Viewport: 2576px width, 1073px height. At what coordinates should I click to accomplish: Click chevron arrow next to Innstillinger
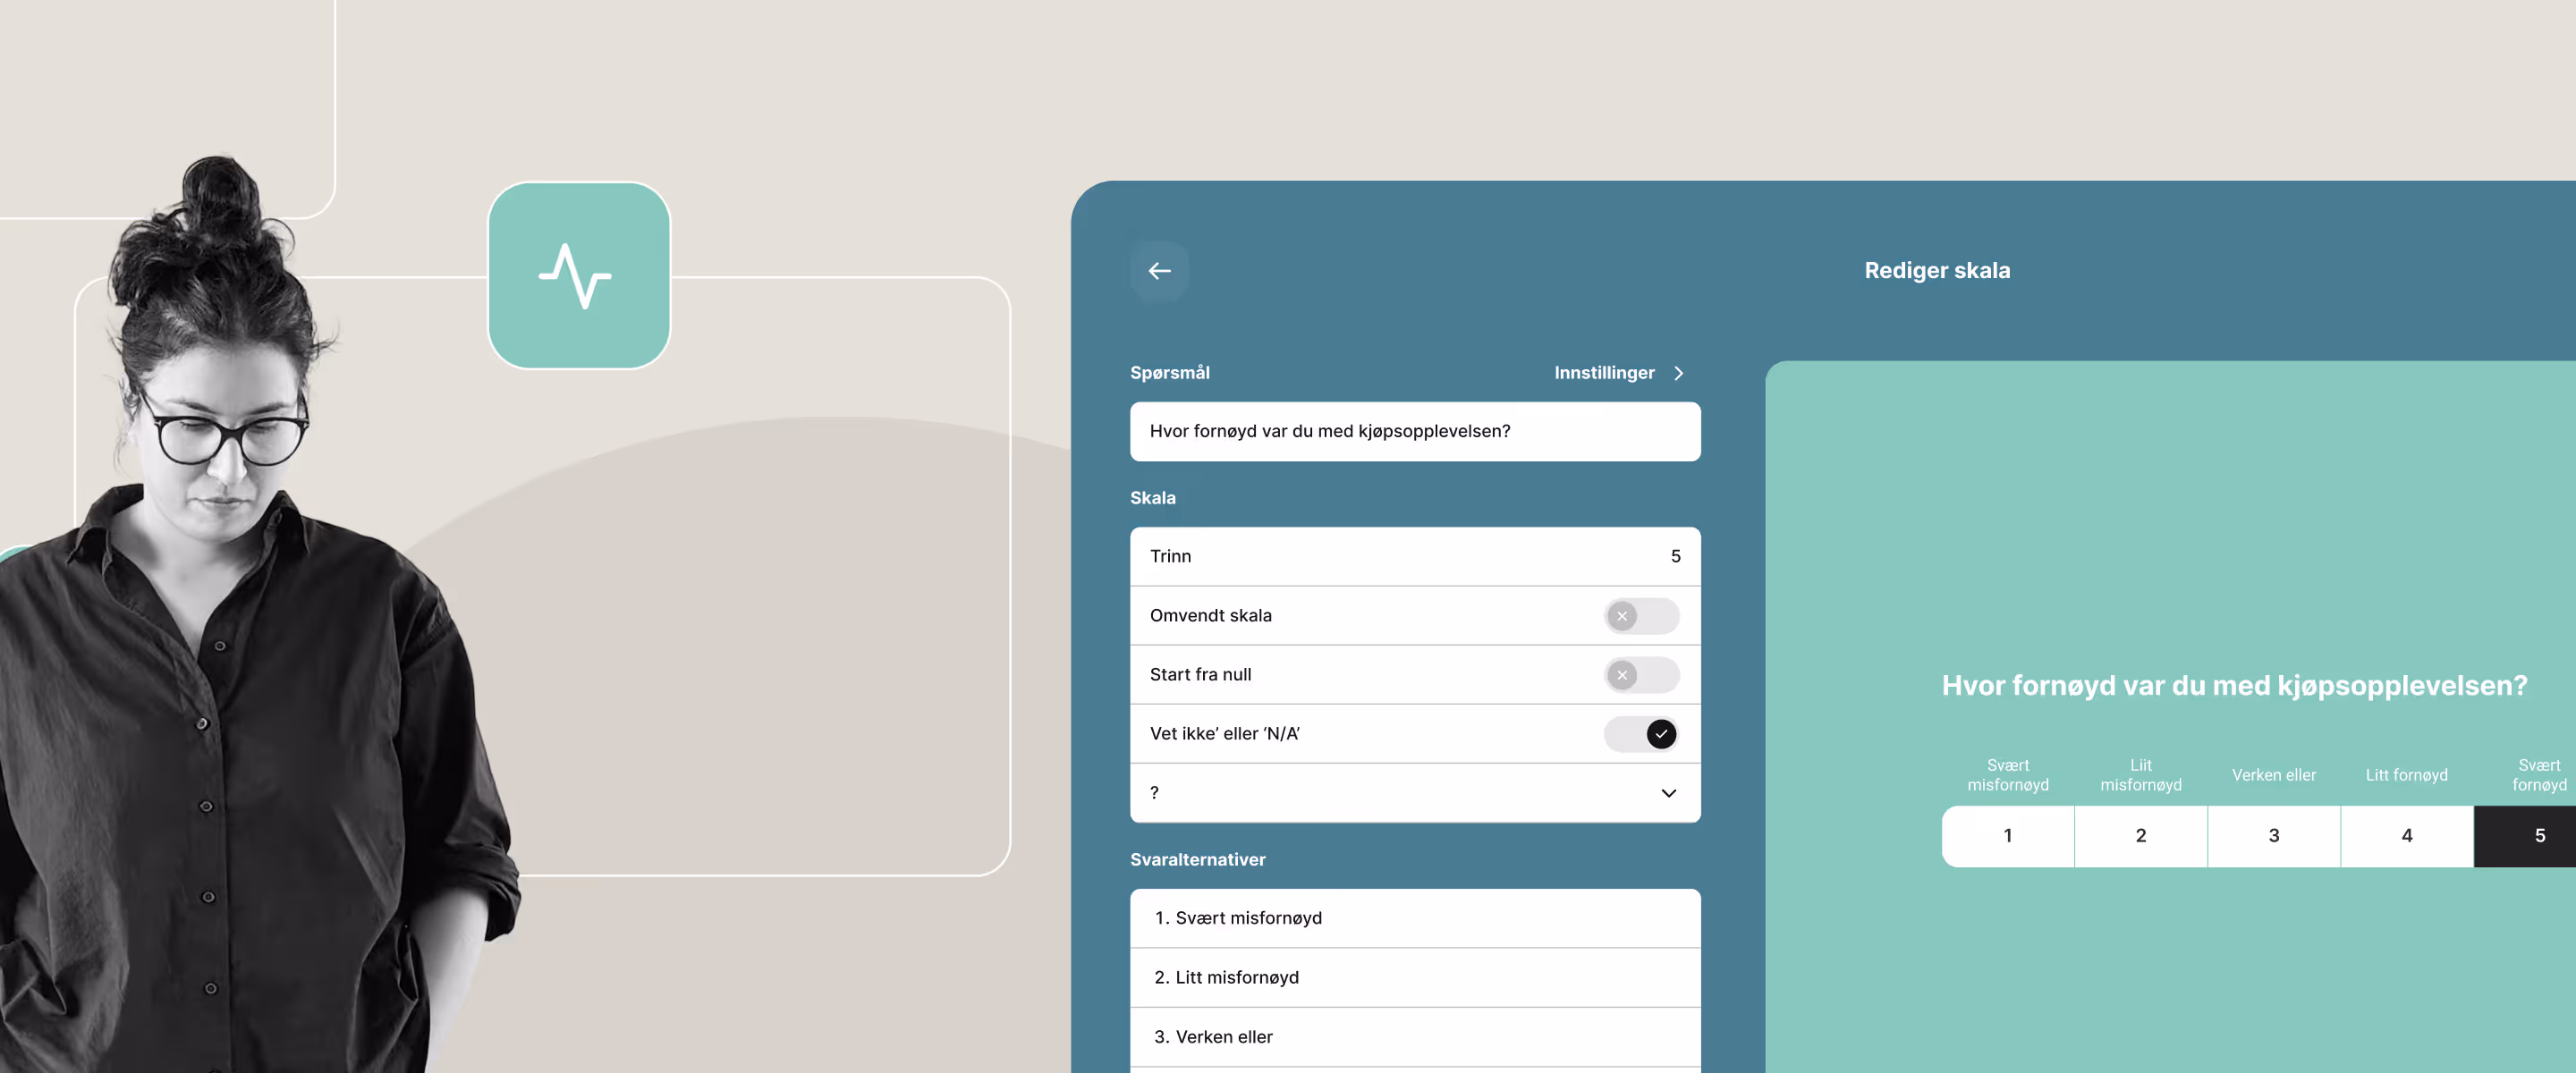coord(1679,373)
